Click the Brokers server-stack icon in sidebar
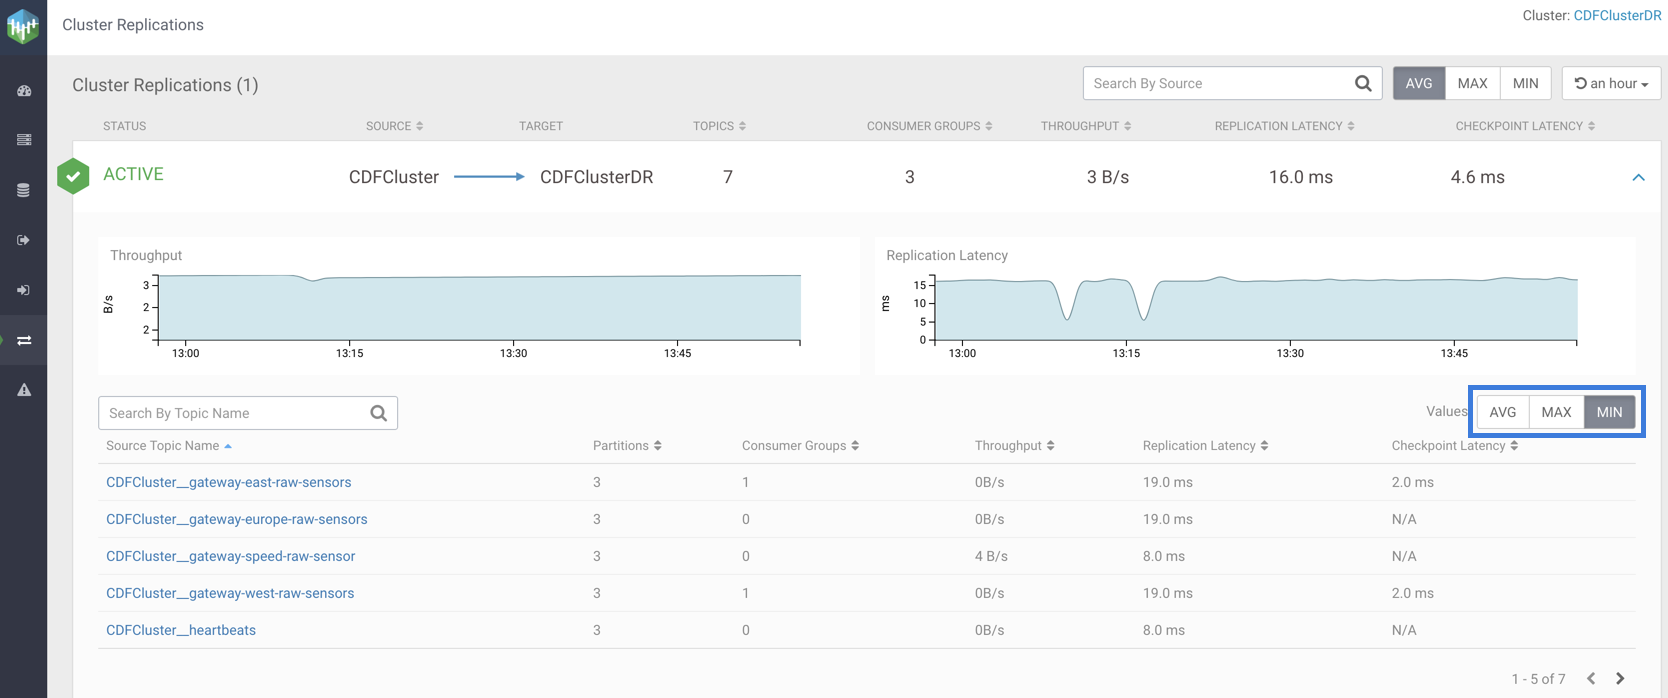Screen dimensions: 1668x698 click(x=24, y=140)
